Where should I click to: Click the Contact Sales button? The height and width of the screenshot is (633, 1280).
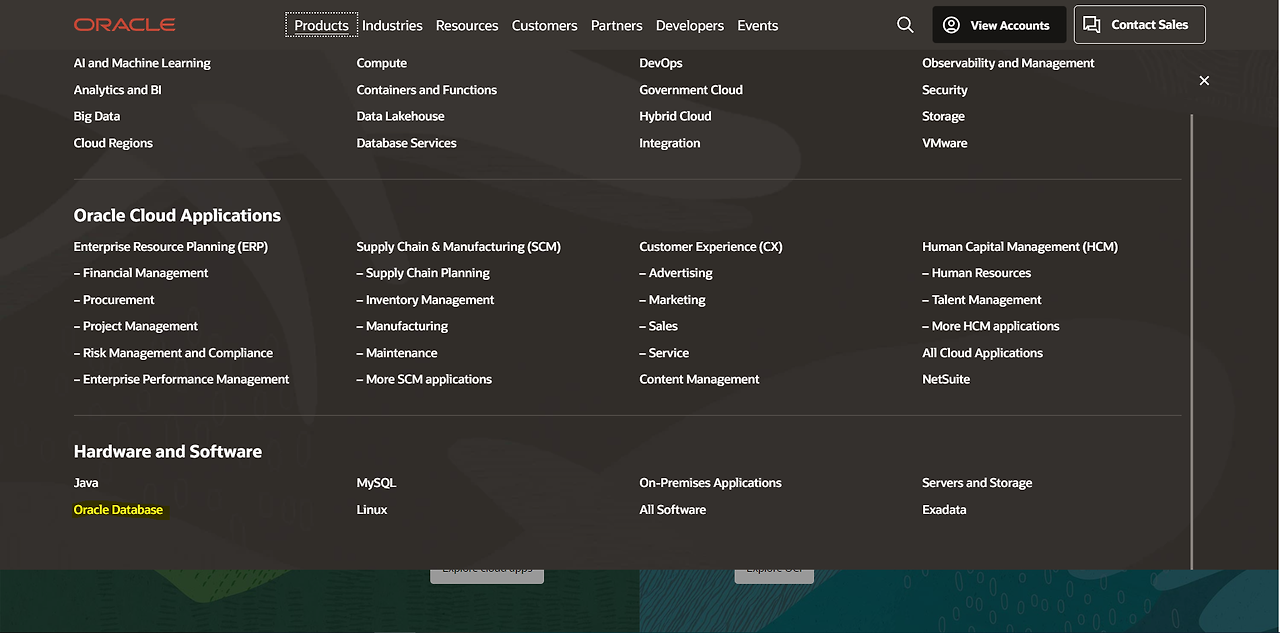pos(1140,25)
